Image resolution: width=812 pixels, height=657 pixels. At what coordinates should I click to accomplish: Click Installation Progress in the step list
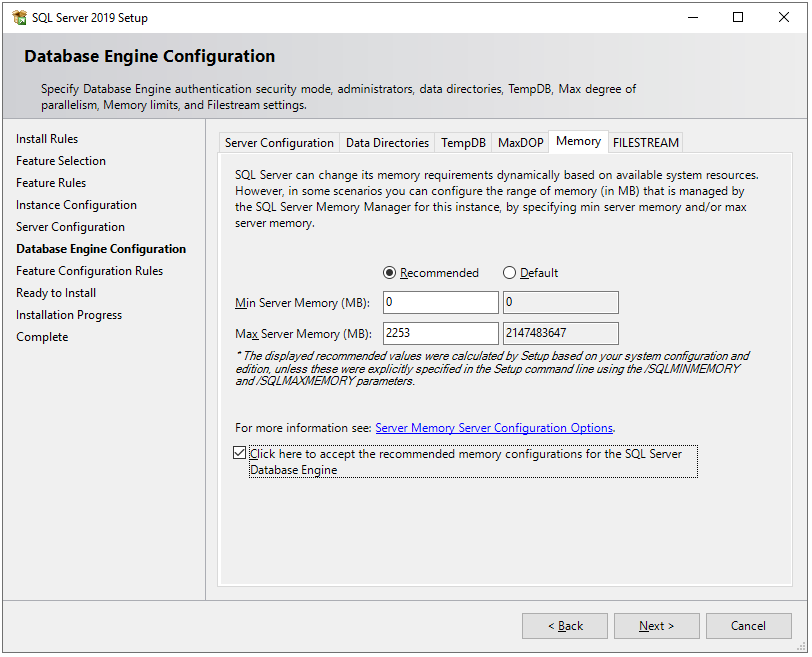coord(69,315)
